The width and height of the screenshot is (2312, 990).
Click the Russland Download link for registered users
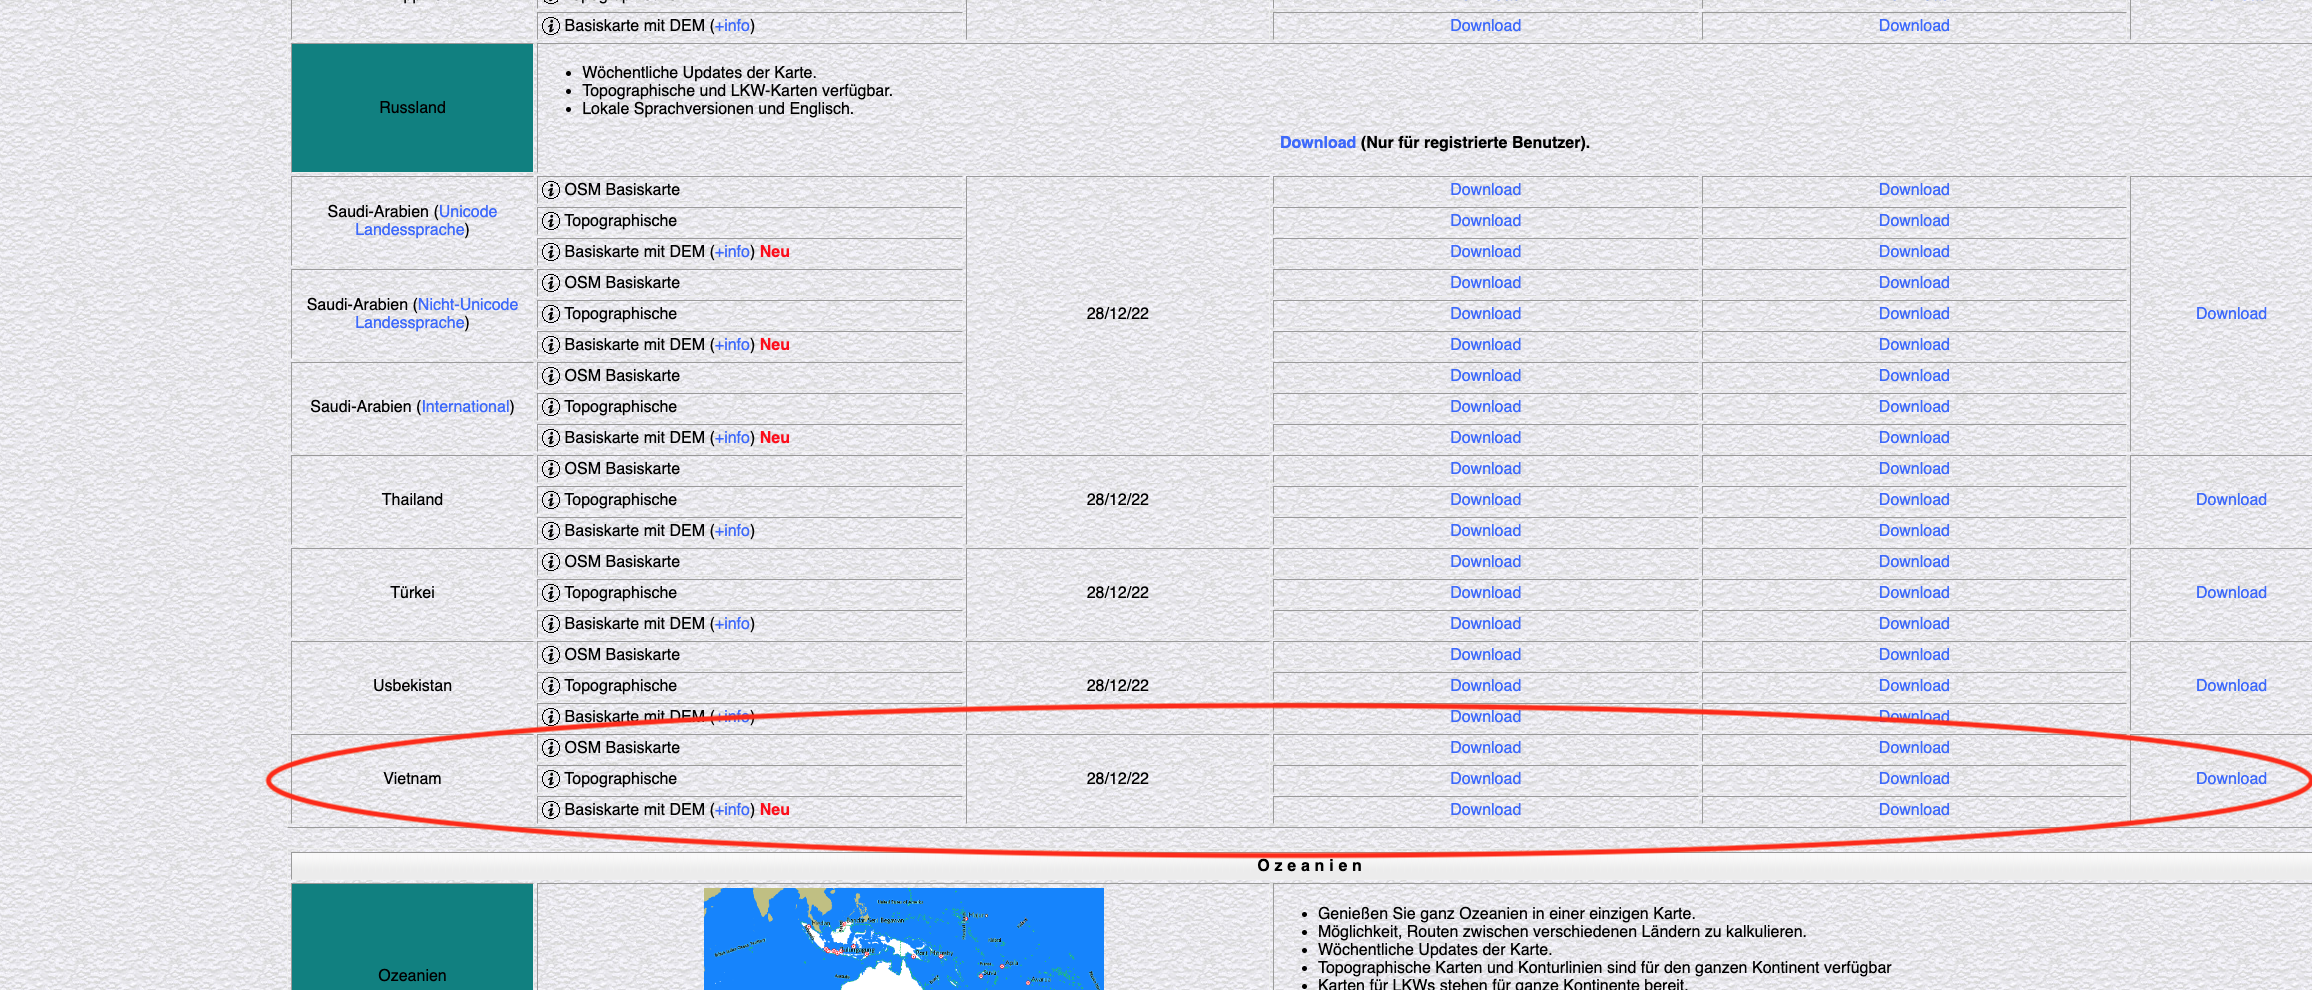pos(1317,143)
